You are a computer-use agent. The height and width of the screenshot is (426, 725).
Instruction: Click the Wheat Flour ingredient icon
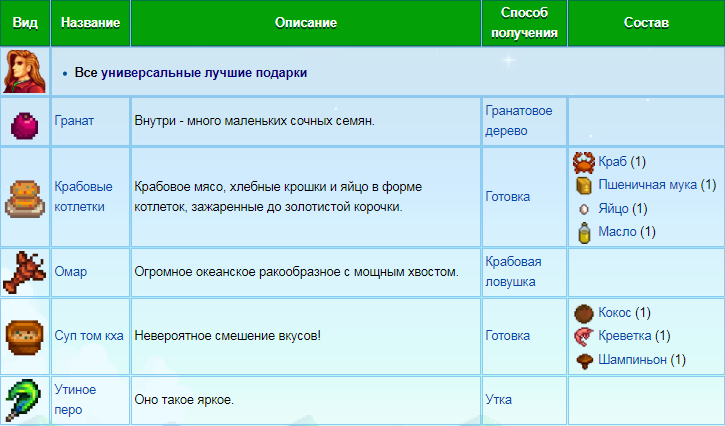tap(584, 185)
